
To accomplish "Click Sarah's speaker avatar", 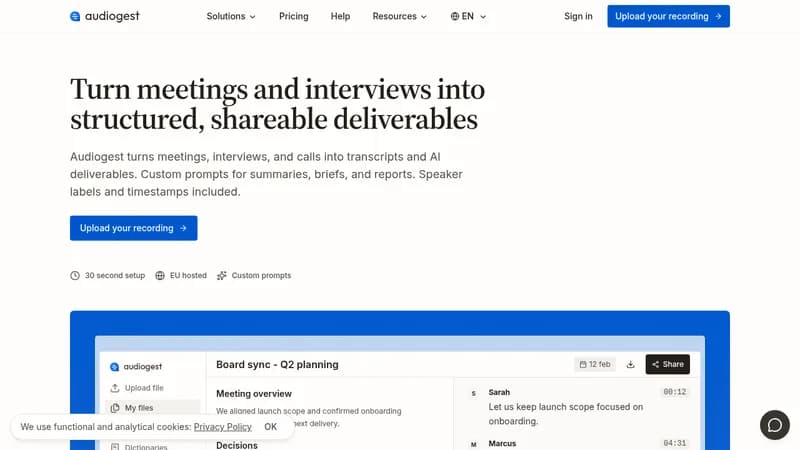I will click(x=473, y=393).
